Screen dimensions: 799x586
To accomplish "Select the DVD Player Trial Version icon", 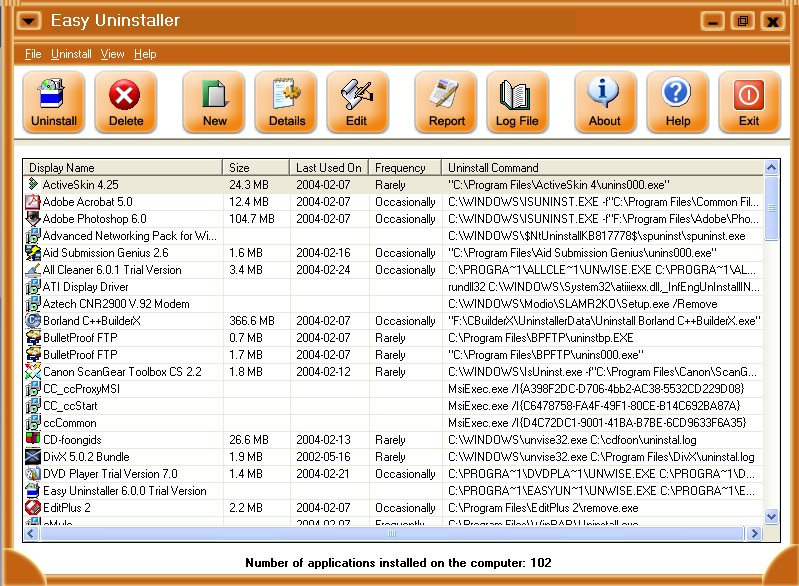I will 33,473.
